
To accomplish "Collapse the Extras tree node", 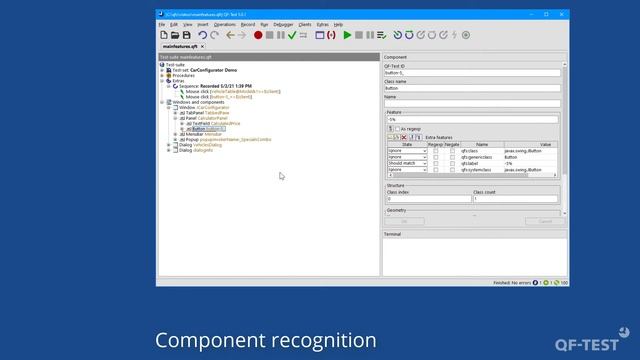I will coord(162,81).
